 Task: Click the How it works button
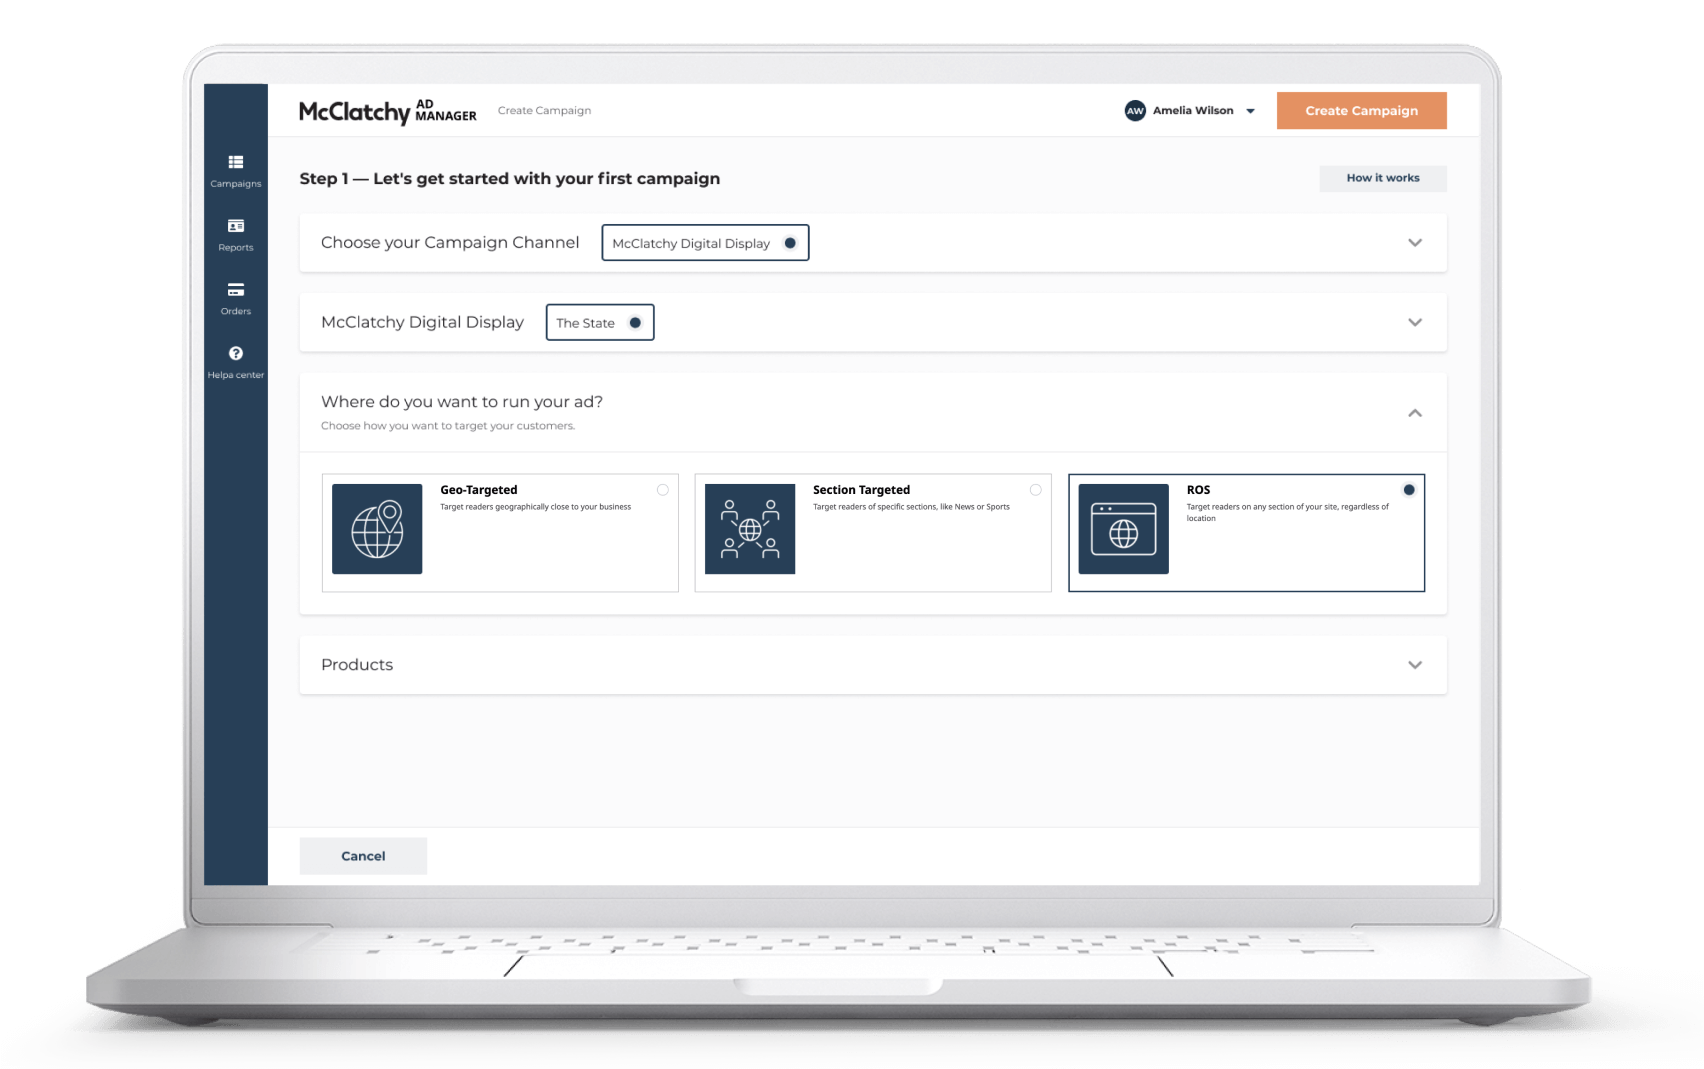point(1382,178)
